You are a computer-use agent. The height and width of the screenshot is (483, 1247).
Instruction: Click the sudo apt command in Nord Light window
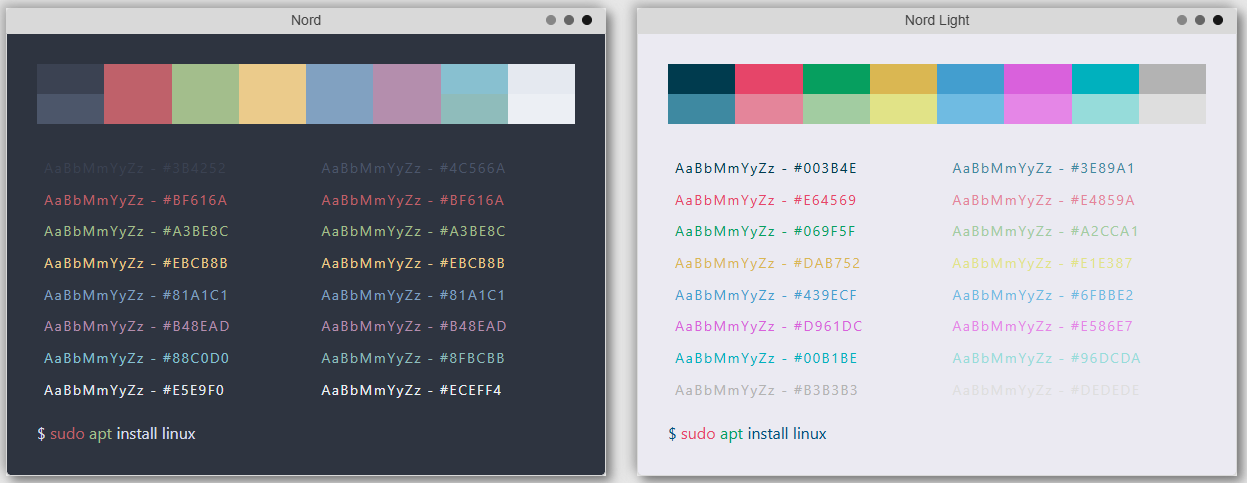click(747, 434)
